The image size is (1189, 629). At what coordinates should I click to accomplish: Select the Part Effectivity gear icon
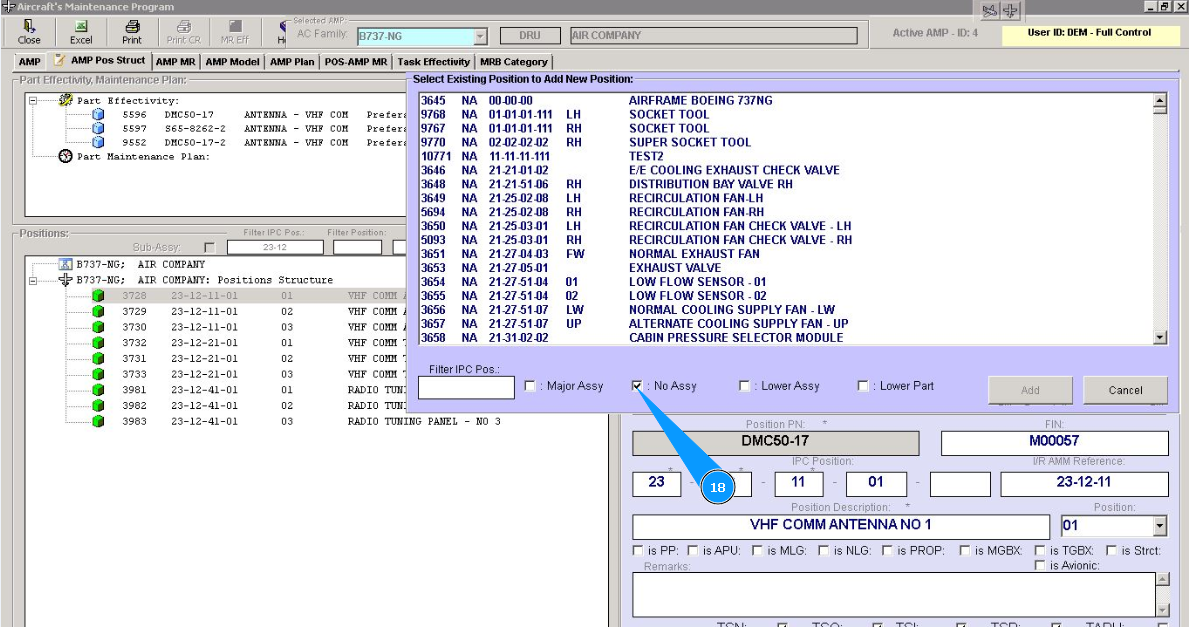pos(66,101)
